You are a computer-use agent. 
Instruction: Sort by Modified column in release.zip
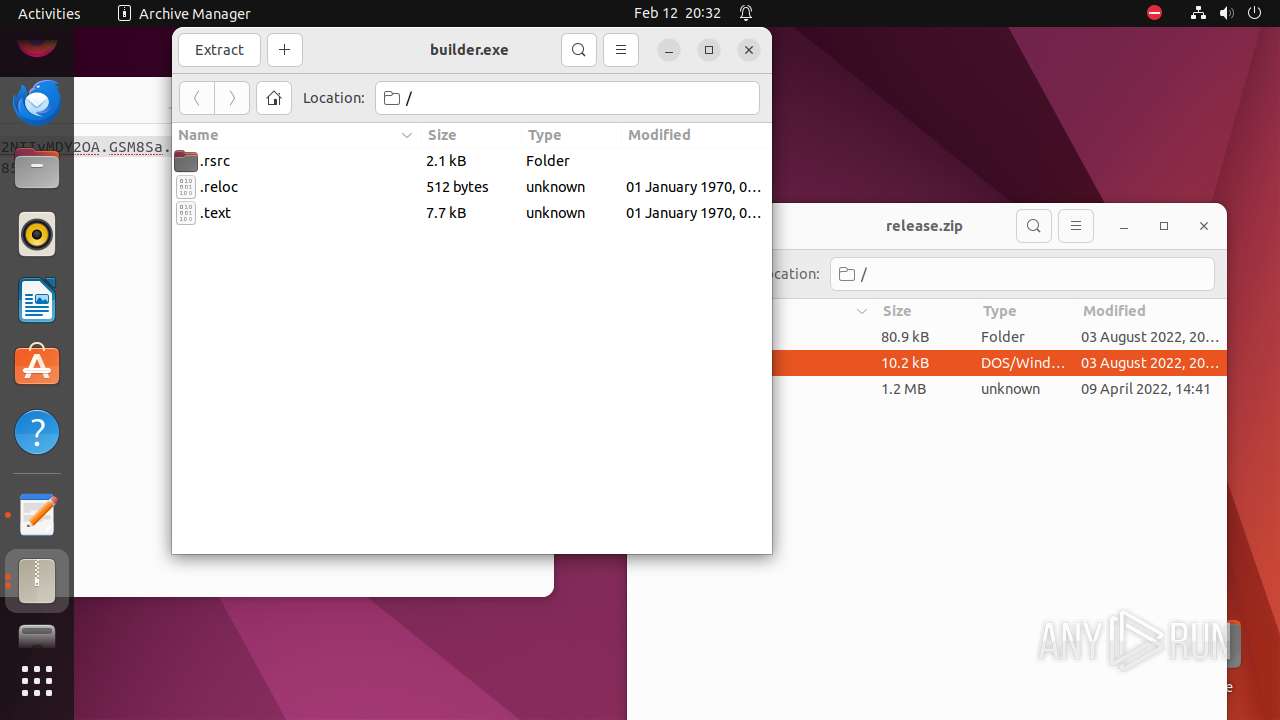[1114, 311]
